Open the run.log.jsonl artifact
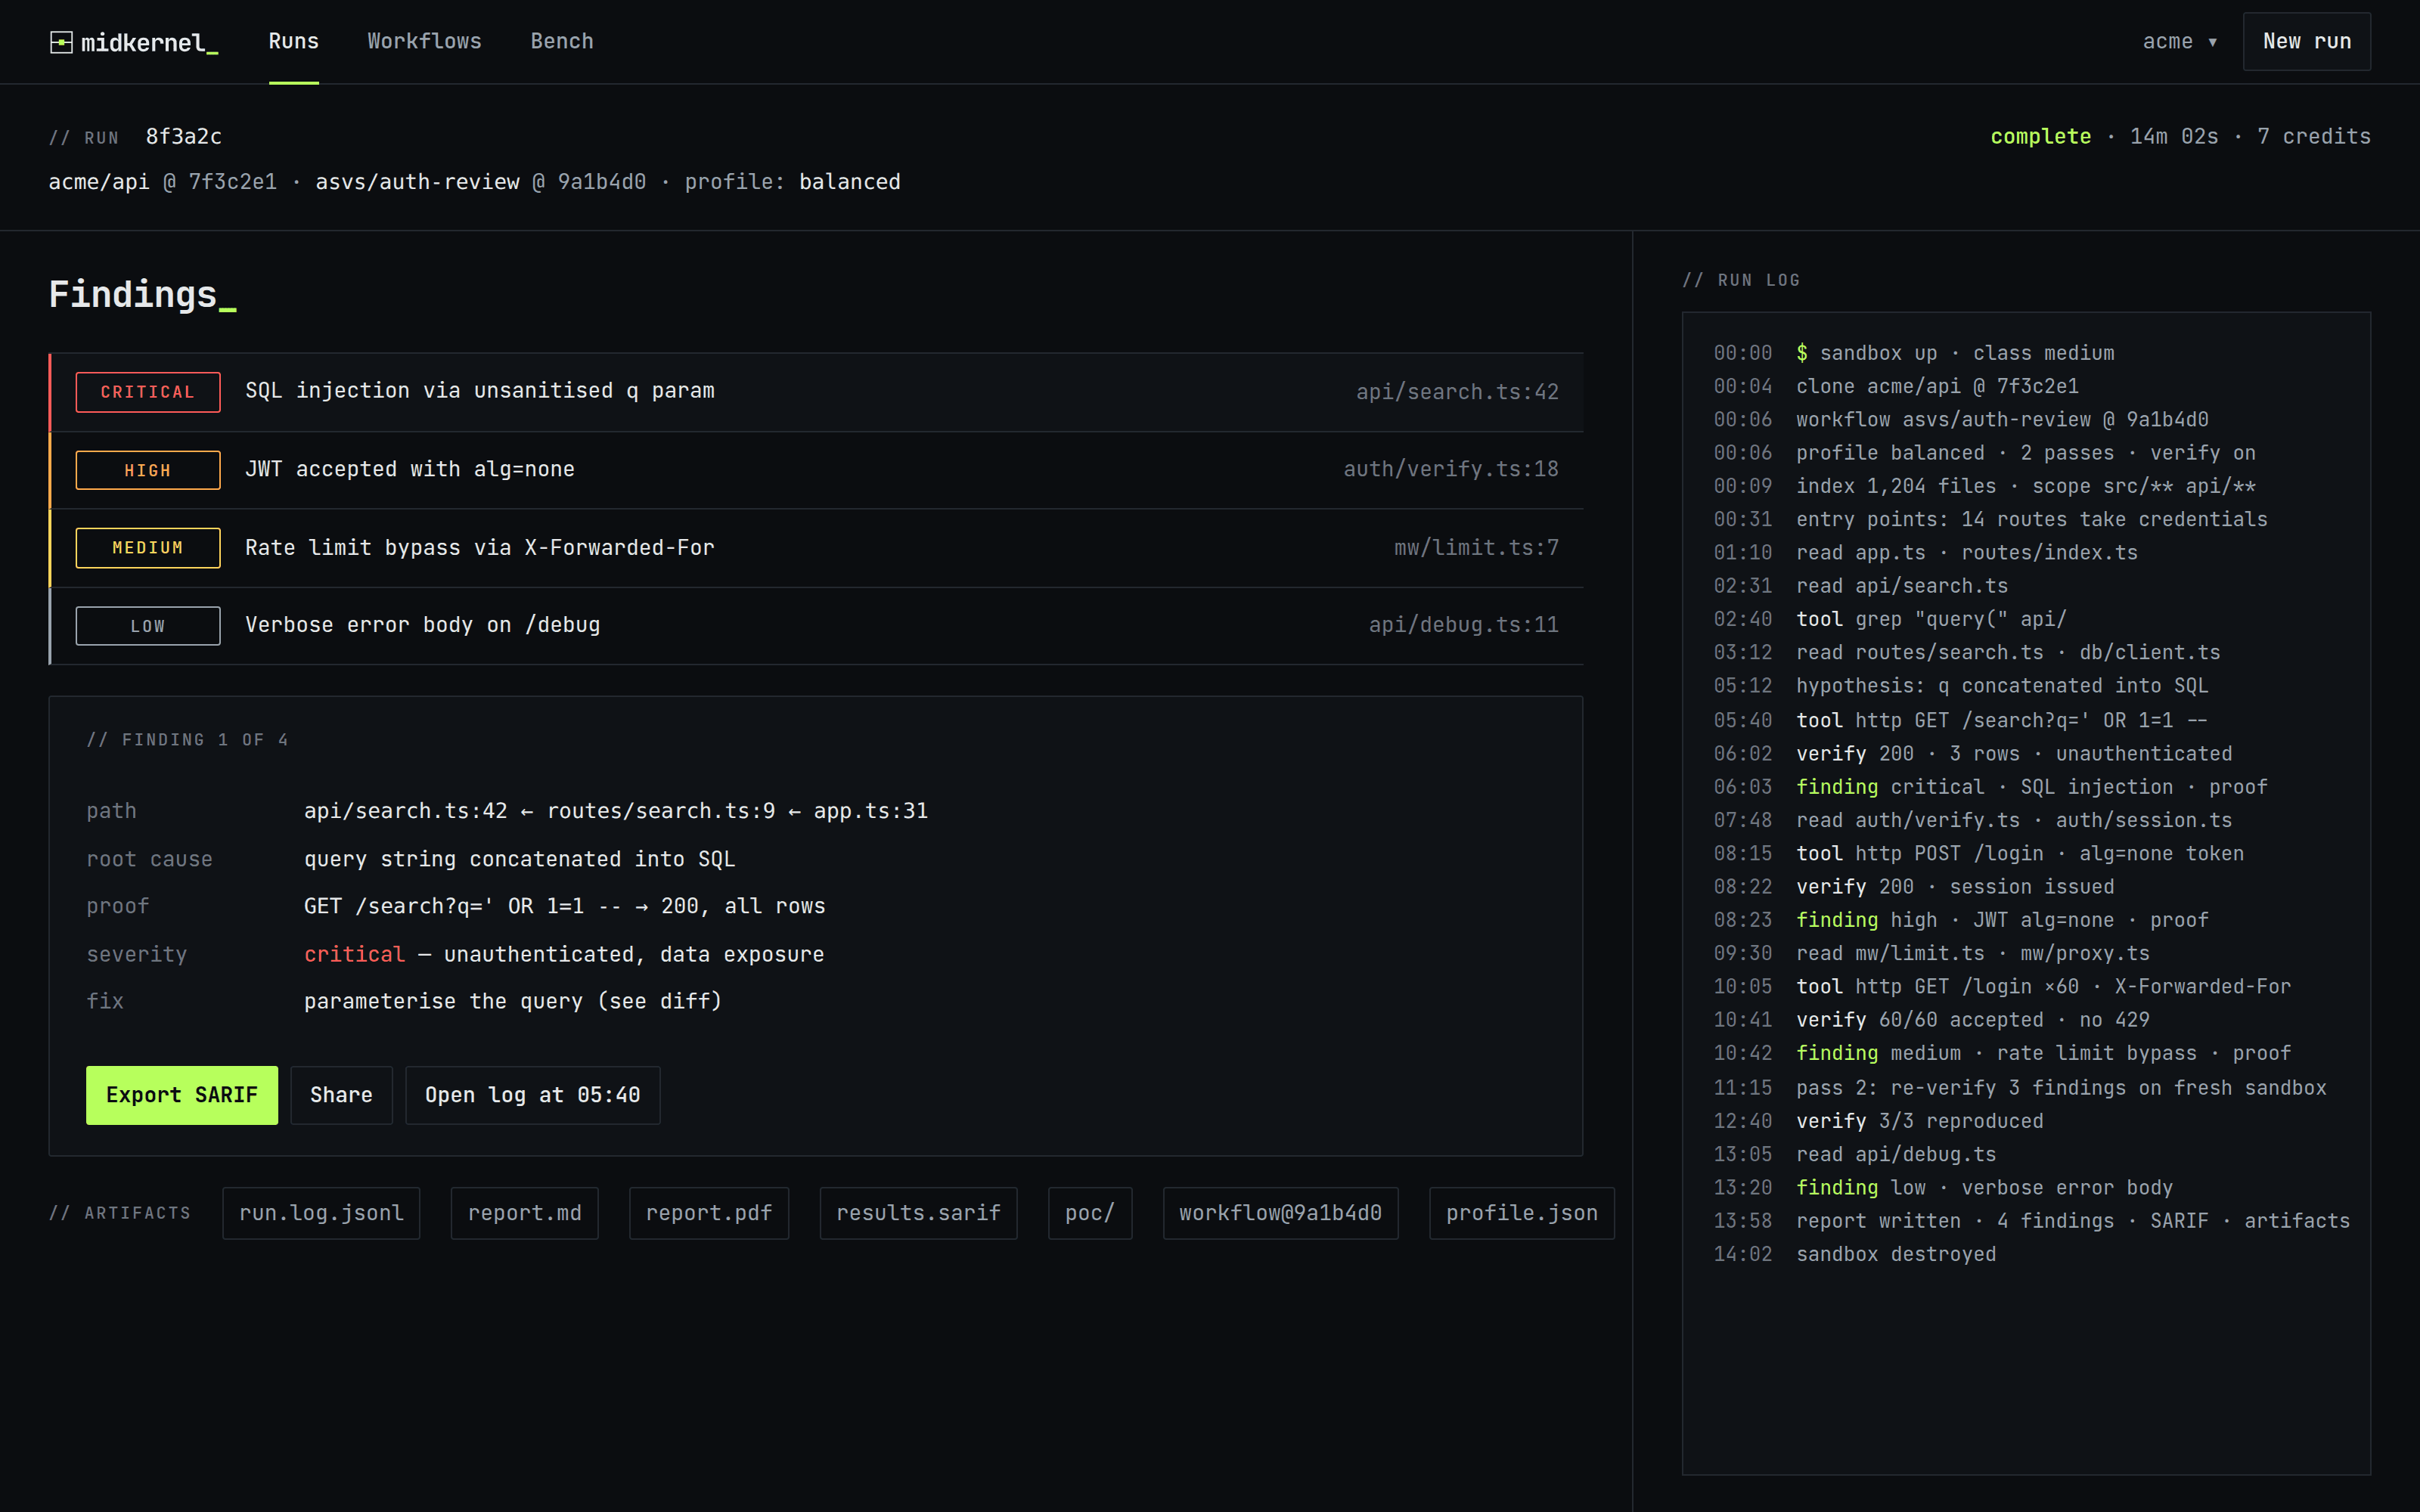This screenshot has width=2420, height=1512. click(321, 1213)
